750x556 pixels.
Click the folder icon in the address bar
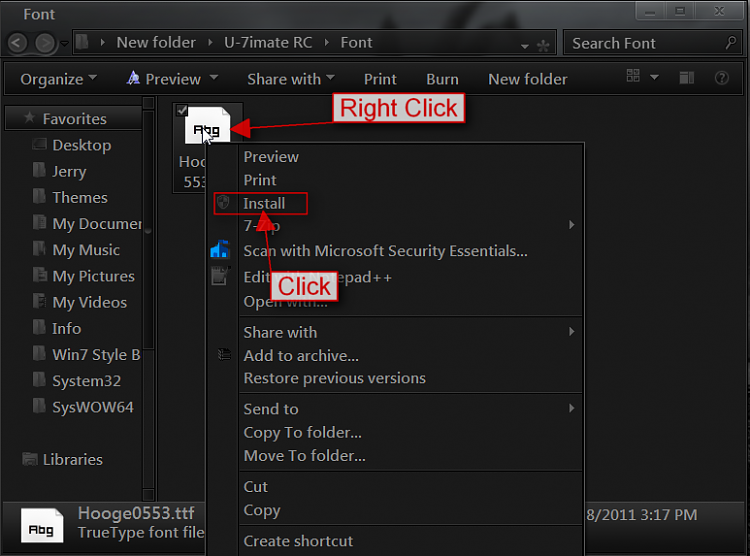[83, 42]
